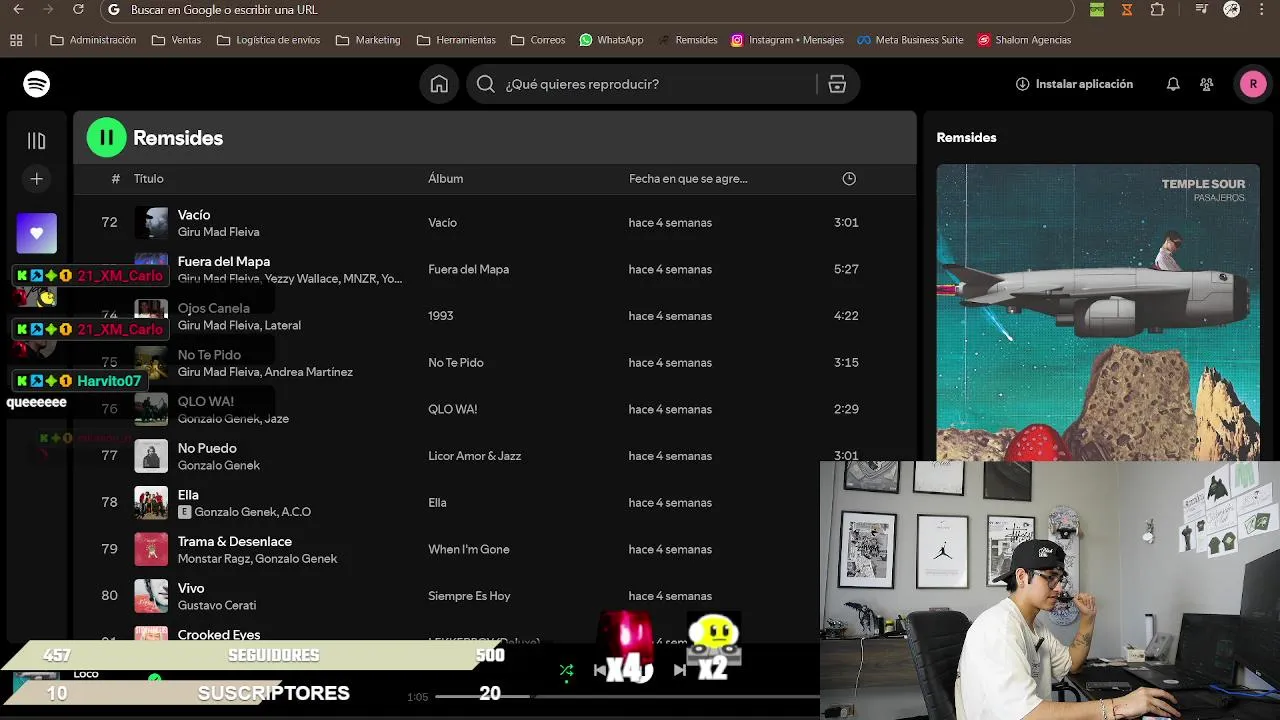The image size is (1280, 720).
Task: Open artist Gustavo Cerati link
Action: (x=216, y=605)
